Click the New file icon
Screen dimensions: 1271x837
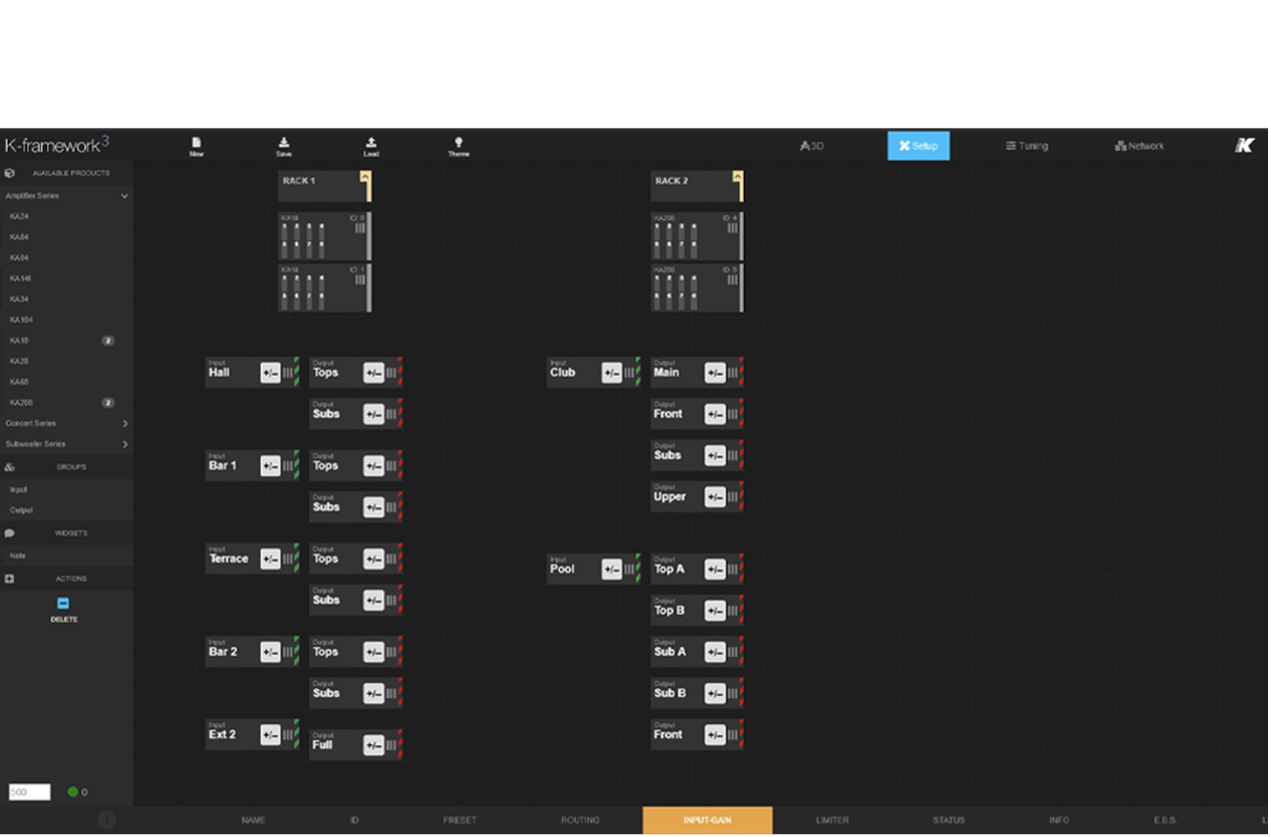coord(196,143)
